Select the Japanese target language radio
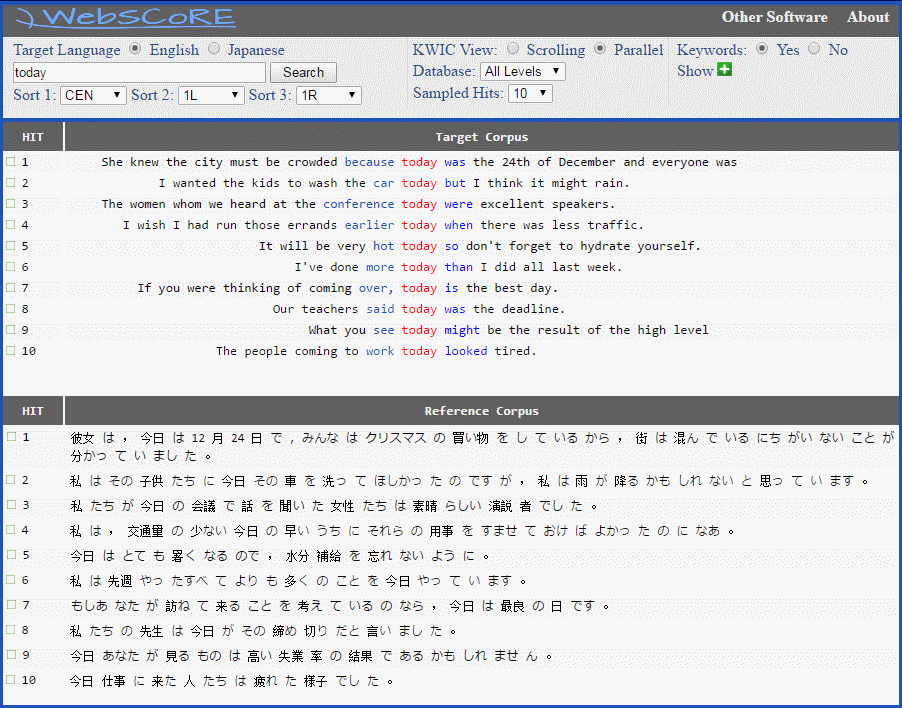Screen dimensions: 902x708 214,49
